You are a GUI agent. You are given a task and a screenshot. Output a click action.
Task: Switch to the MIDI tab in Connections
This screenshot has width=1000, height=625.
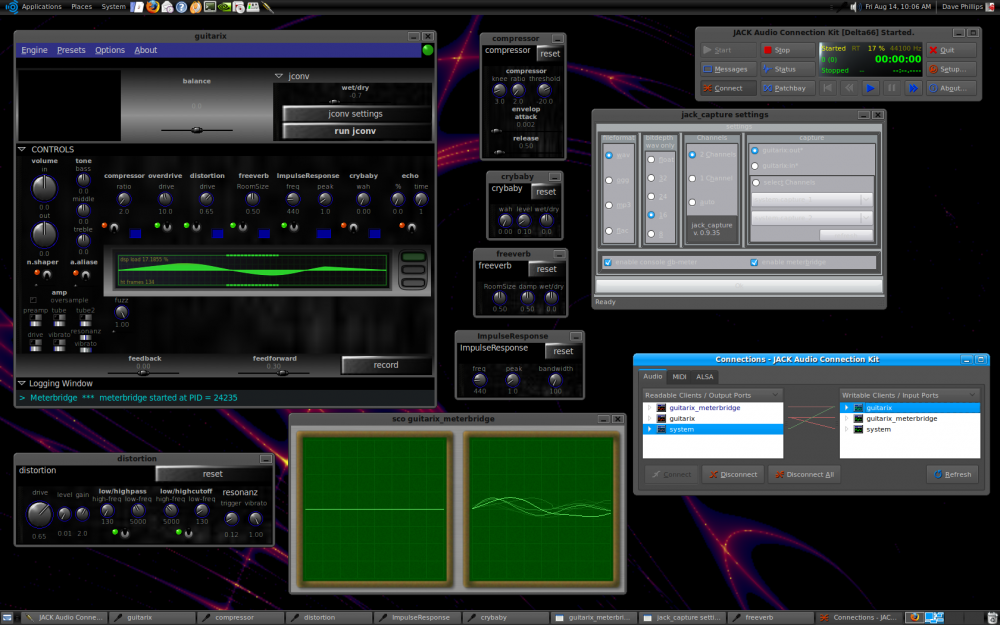pyautogui.click(x=679, y=377)
